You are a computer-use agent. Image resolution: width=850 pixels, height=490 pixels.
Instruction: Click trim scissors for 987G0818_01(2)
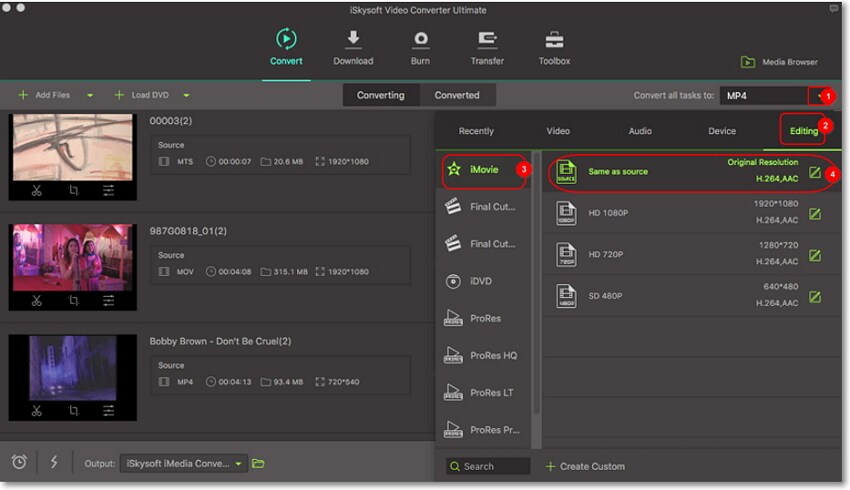coord(36,300)
